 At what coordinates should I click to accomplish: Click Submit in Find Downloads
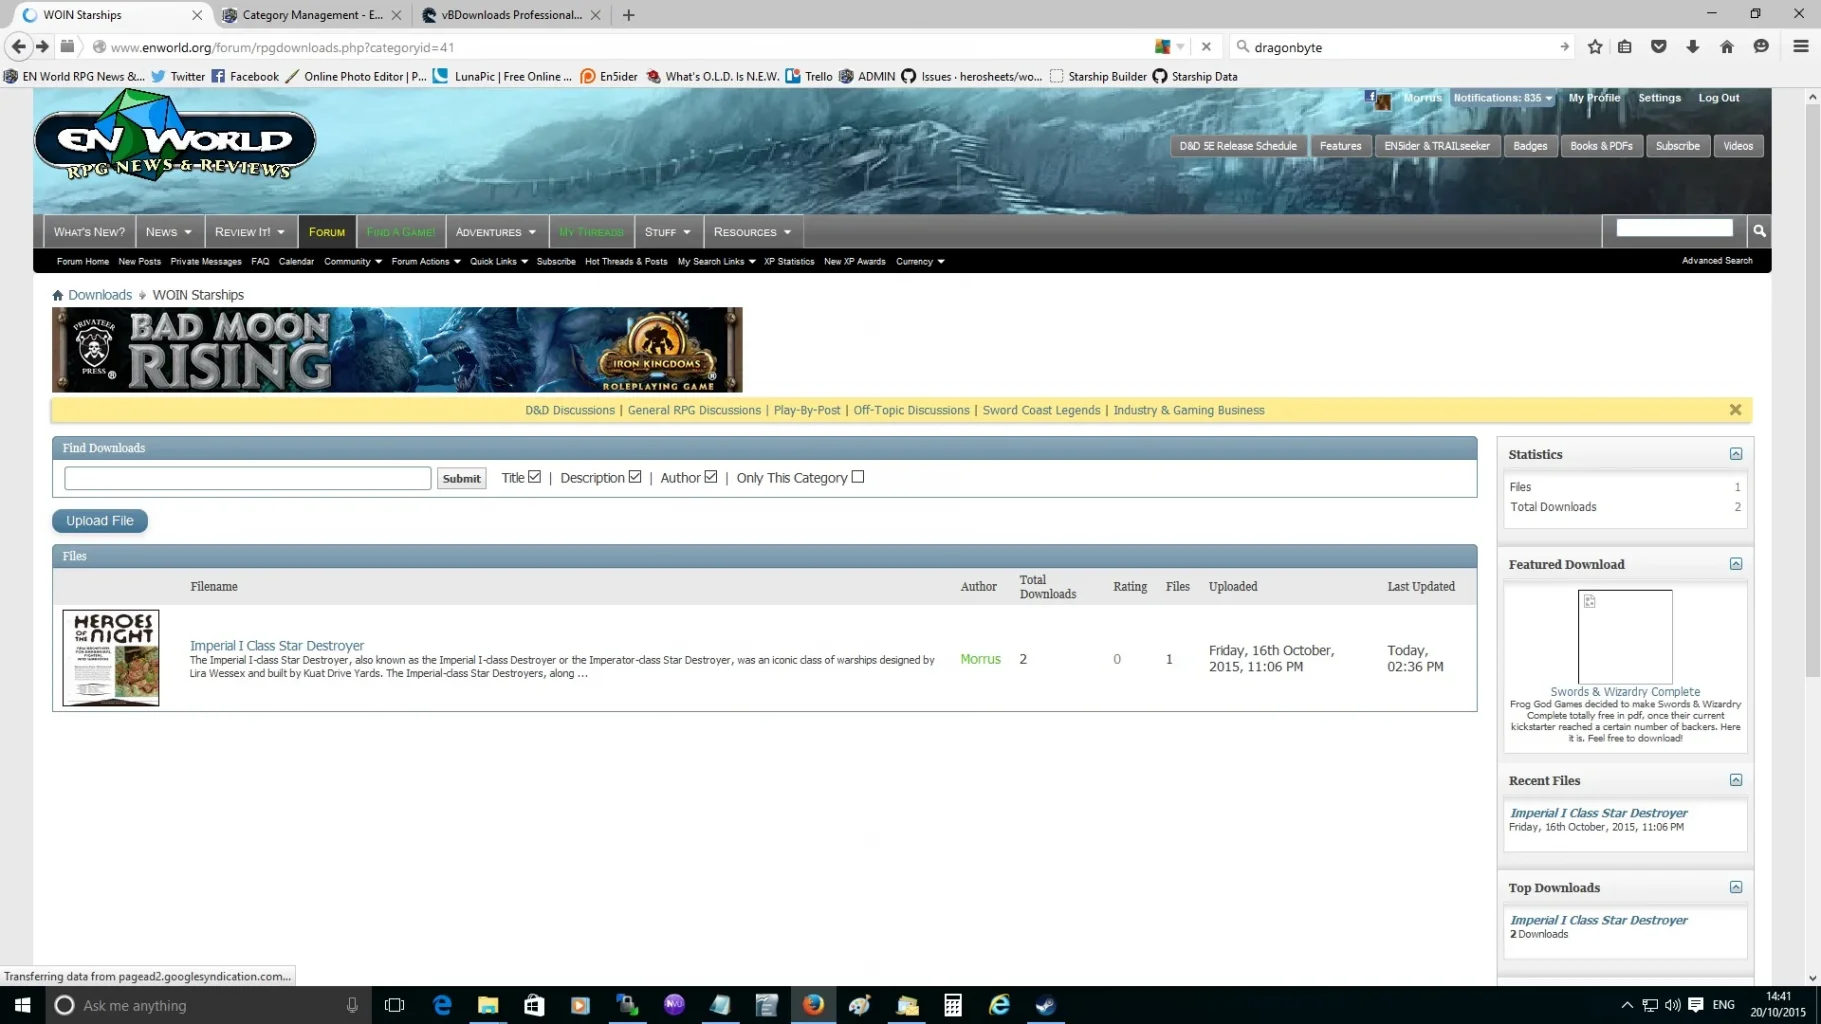pos(461,479)
